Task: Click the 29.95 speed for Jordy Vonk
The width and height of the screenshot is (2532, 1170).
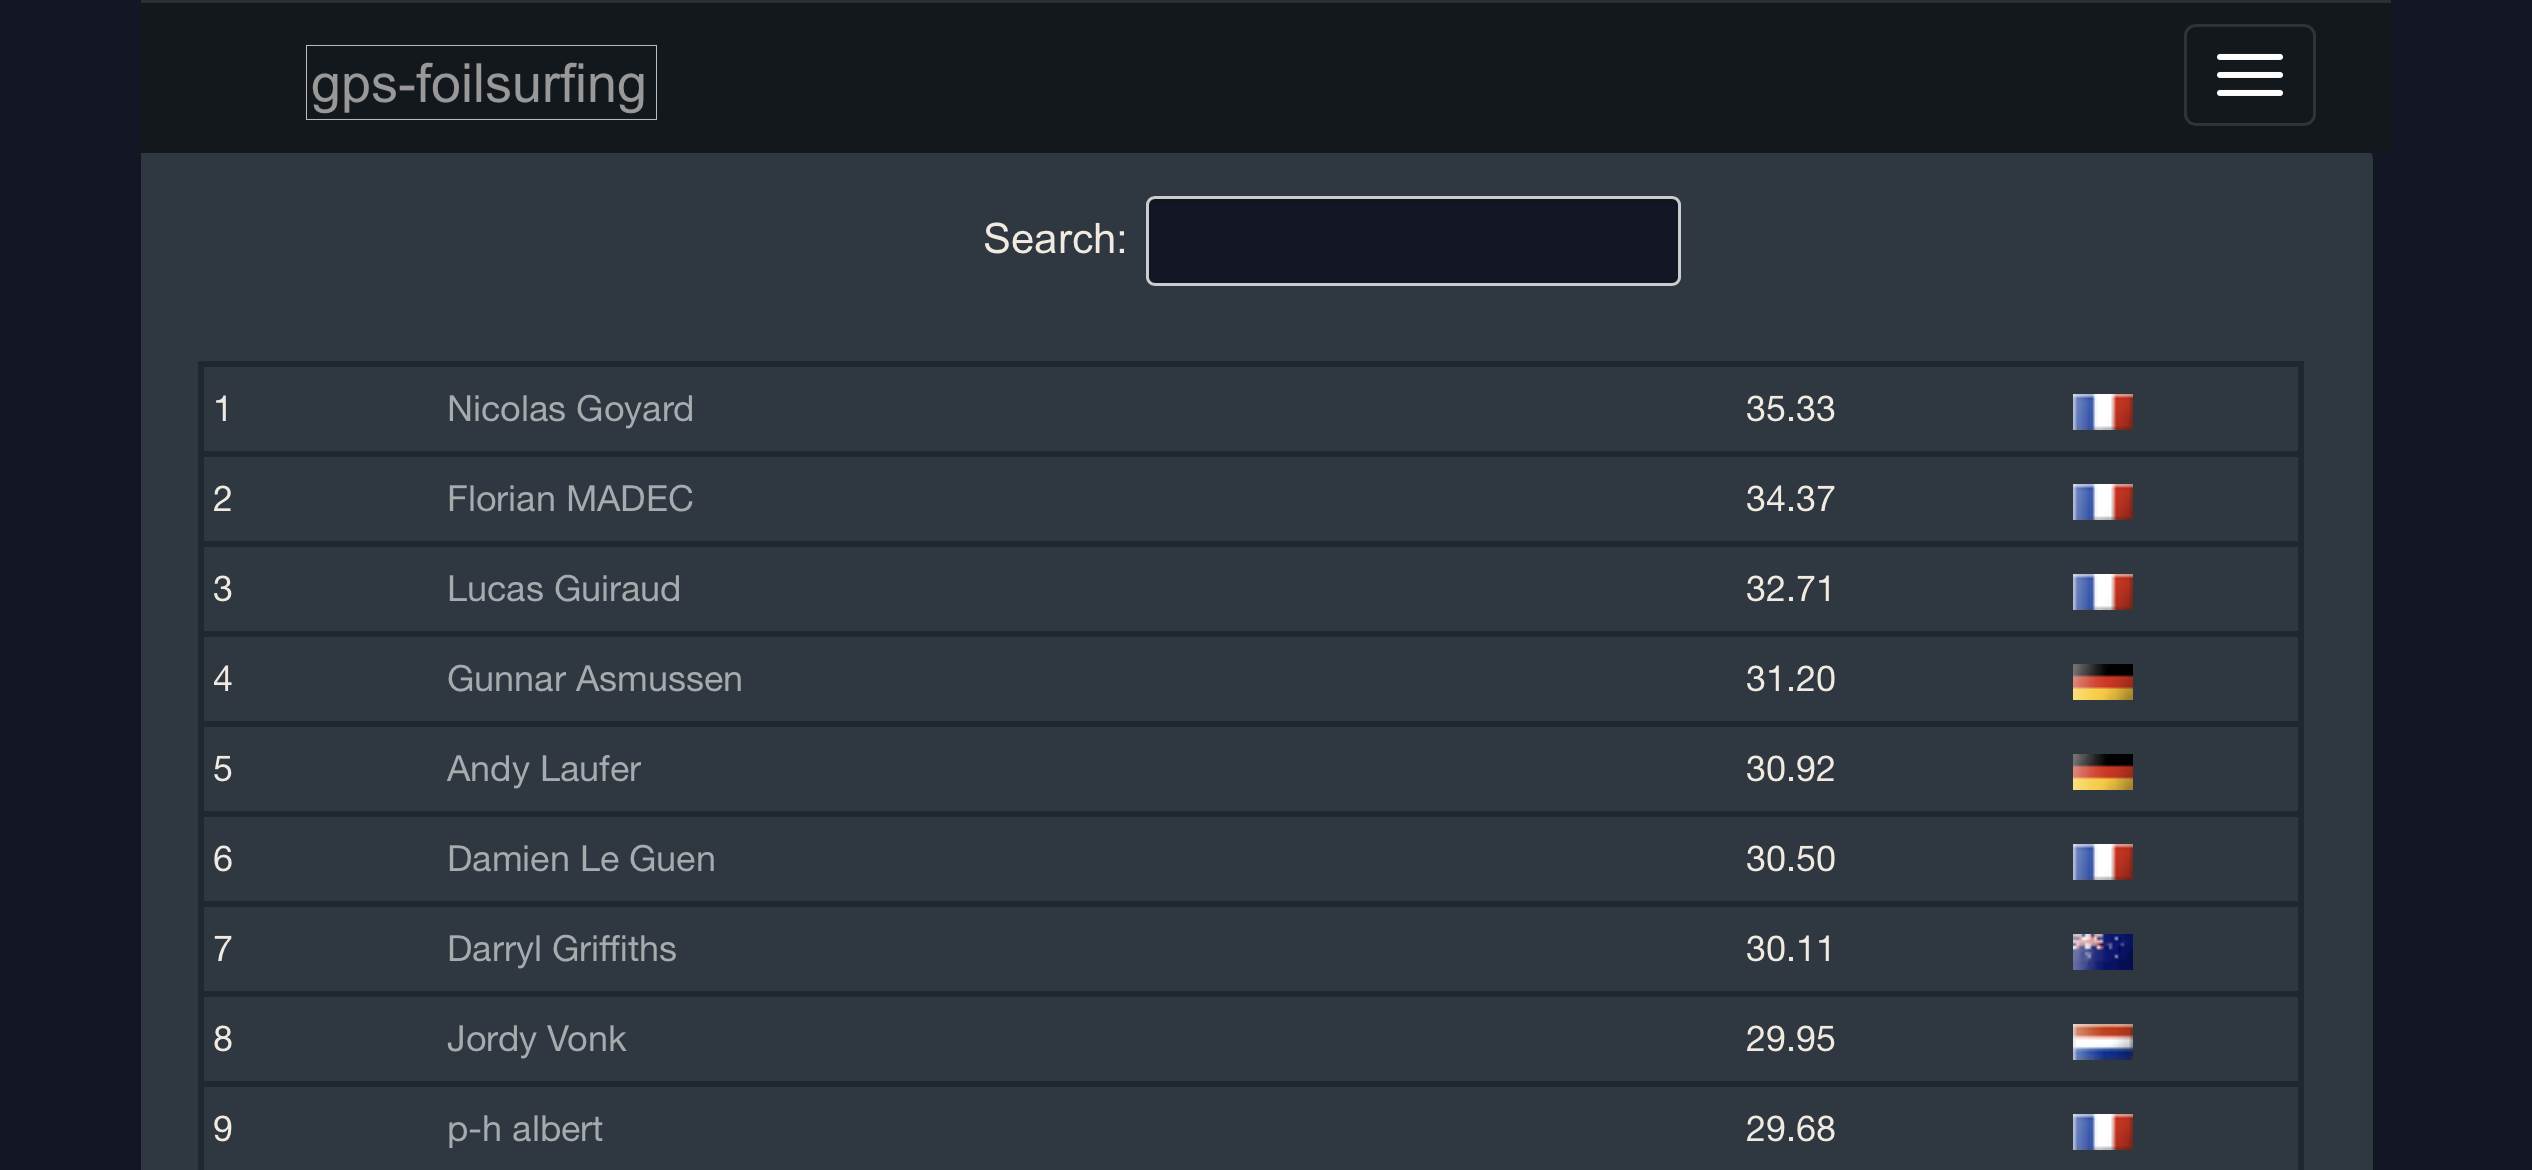Action: pyautogui.click(x=1790, y=1039)
